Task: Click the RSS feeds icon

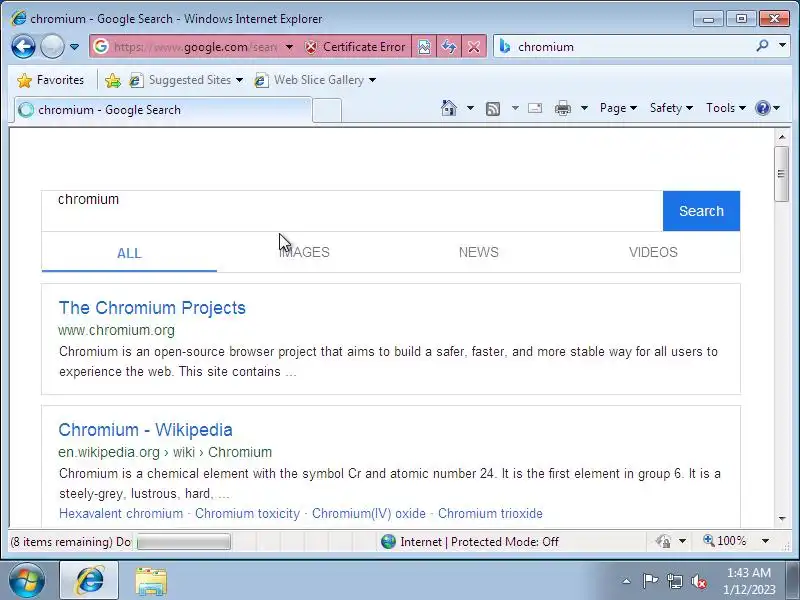Action: pyautogui.click(x=493, y=108)
